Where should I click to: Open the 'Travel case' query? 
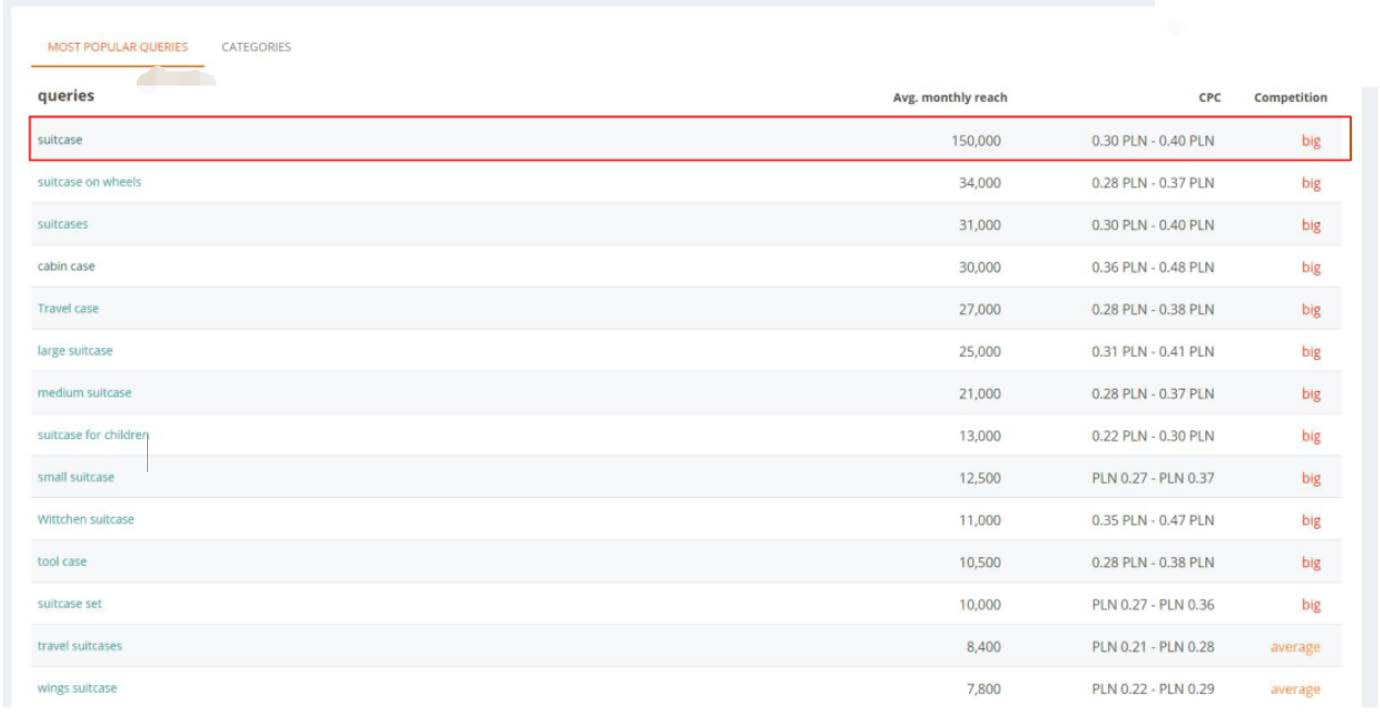68,308
